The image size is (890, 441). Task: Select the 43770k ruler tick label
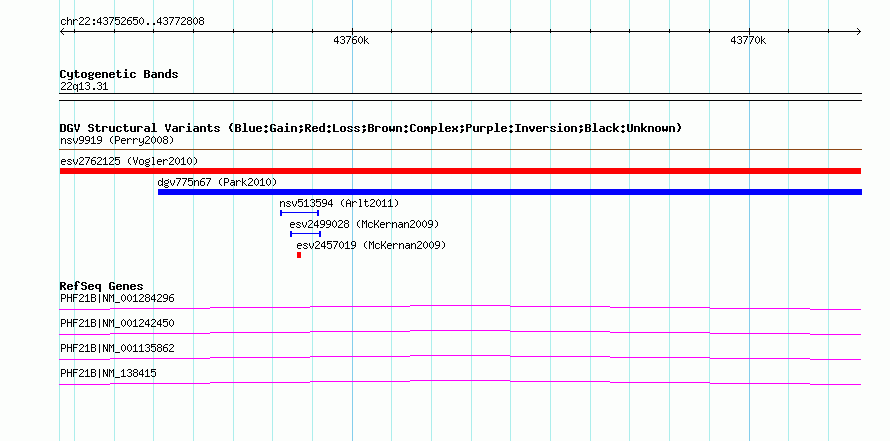748,40
